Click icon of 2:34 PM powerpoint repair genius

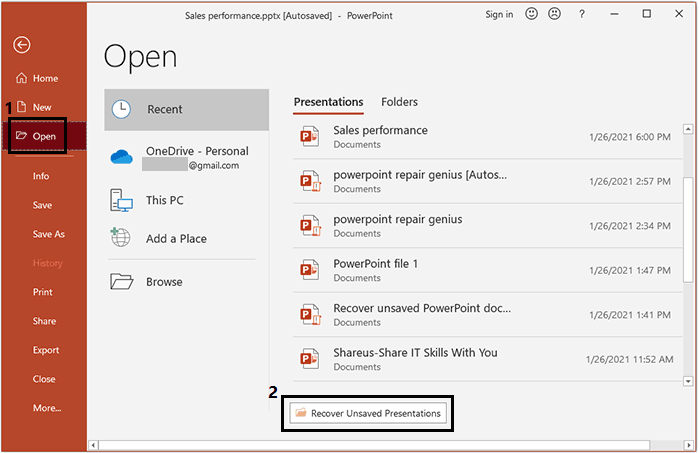click(x=310, y=226)
